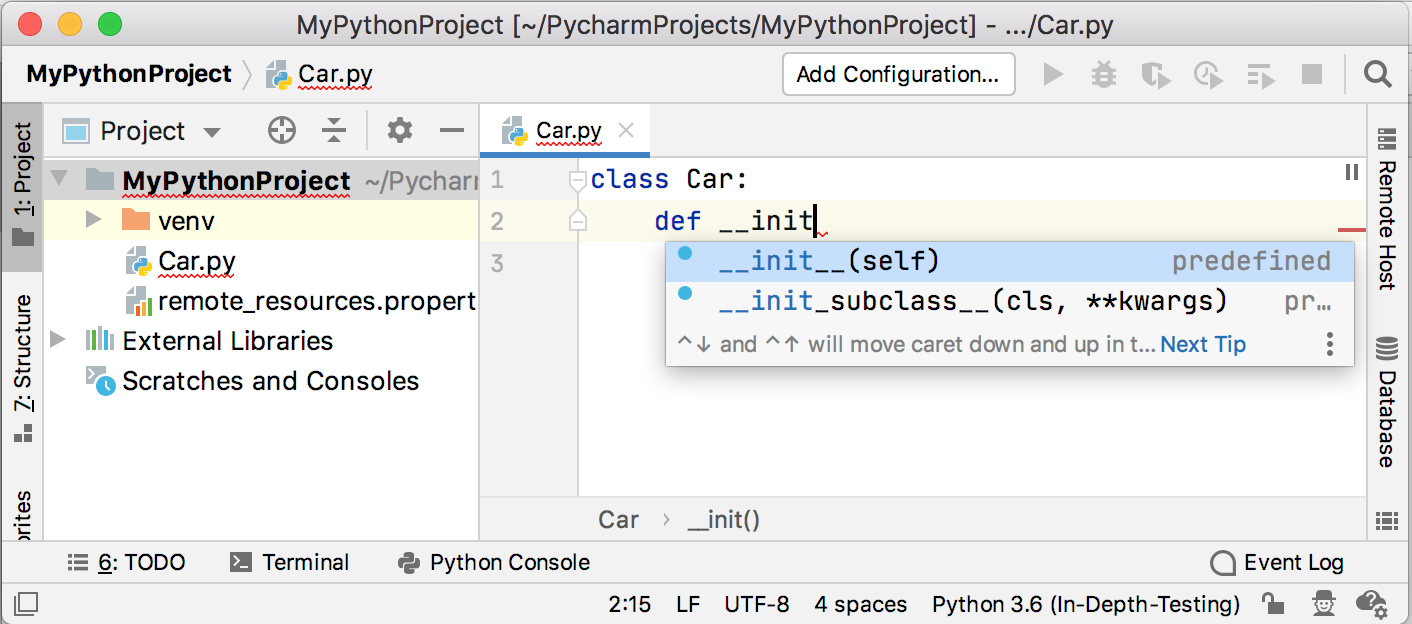Image resolution: width=1412 pixels, height=624 pixels.
Task: Click the UTF-8 encoding indicator
Action: pyautogui.click(x=757, y=604)
